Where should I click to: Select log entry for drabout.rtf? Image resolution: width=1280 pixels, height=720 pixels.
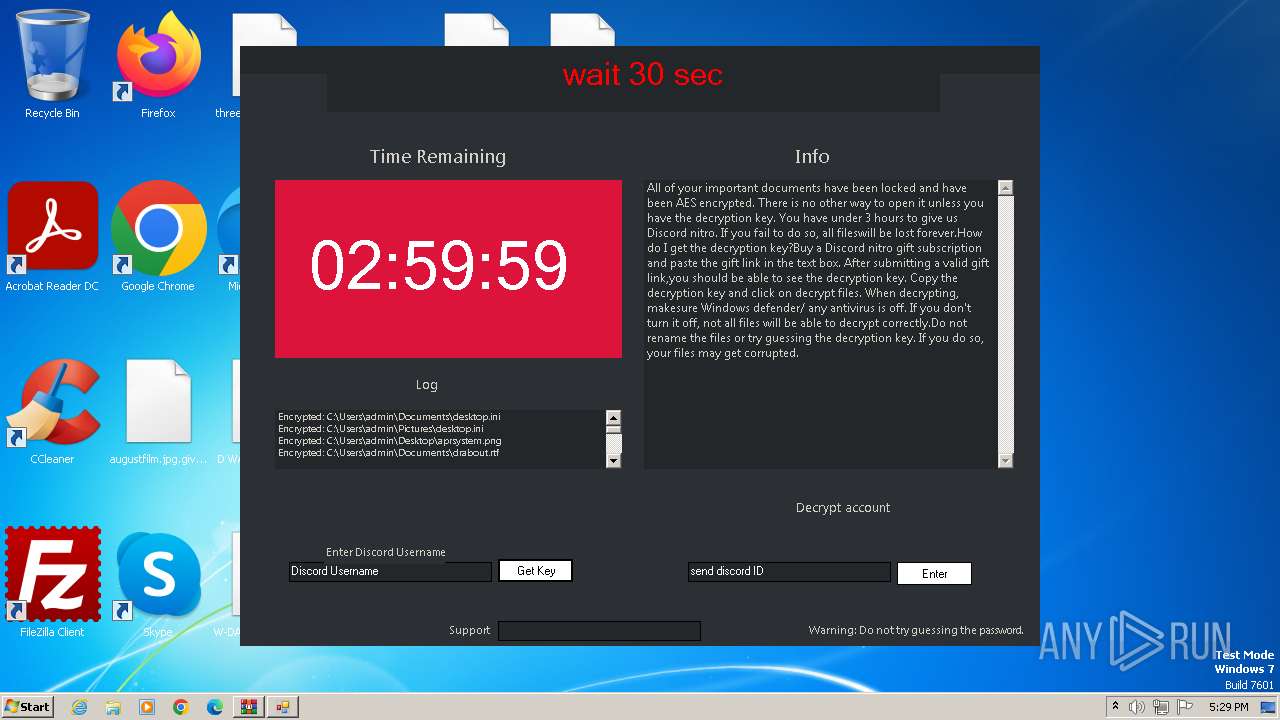coord(389,453)
